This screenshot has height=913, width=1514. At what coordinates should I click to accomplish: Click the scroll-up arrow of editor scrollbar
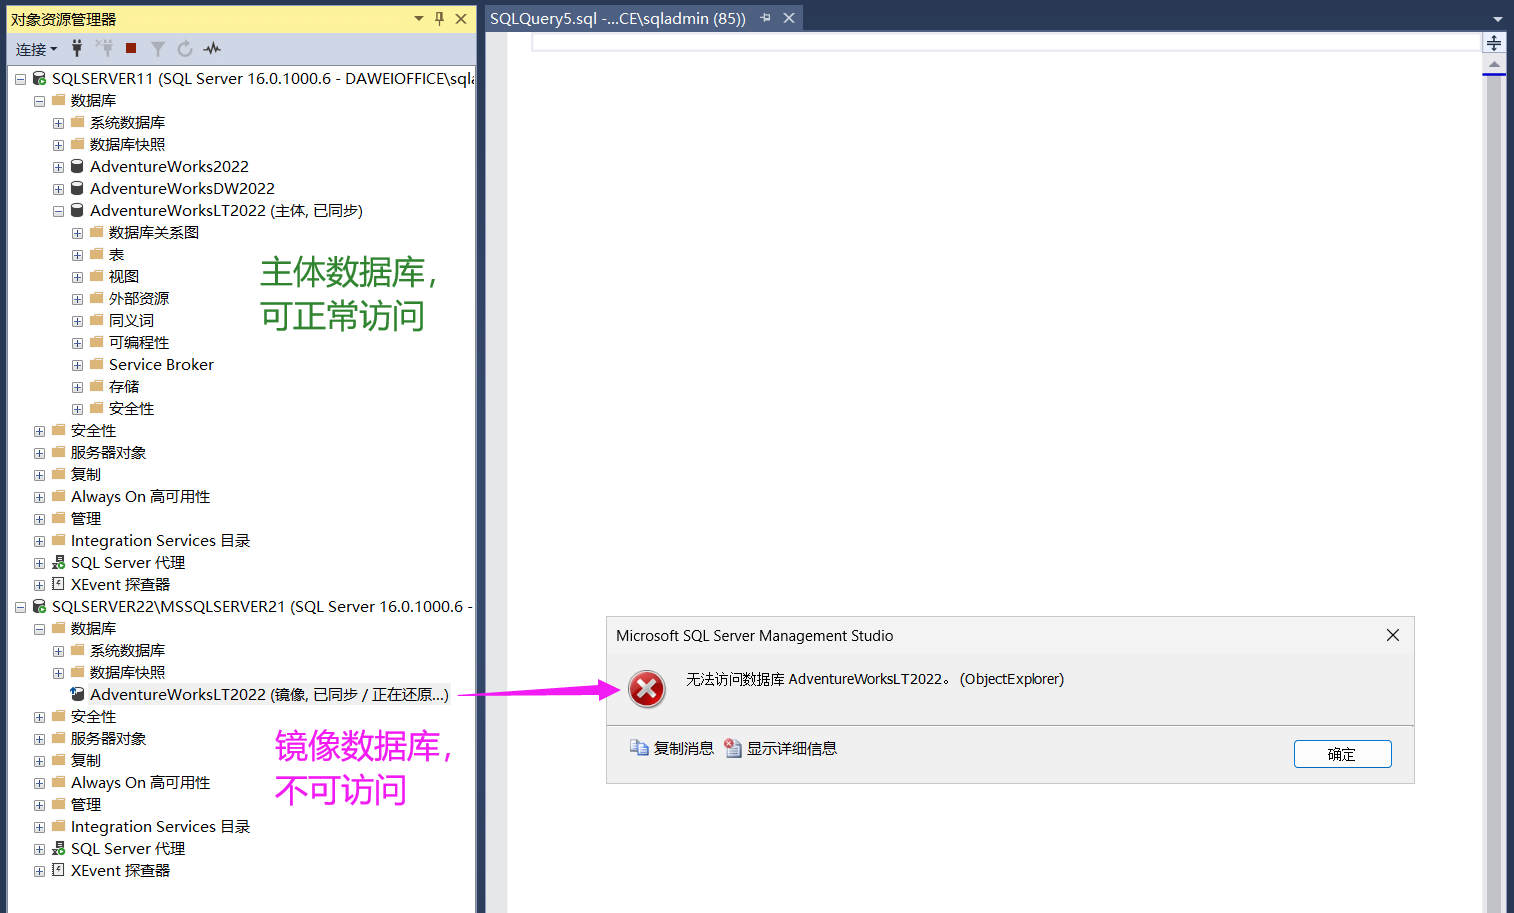(x=1494, y=64)
